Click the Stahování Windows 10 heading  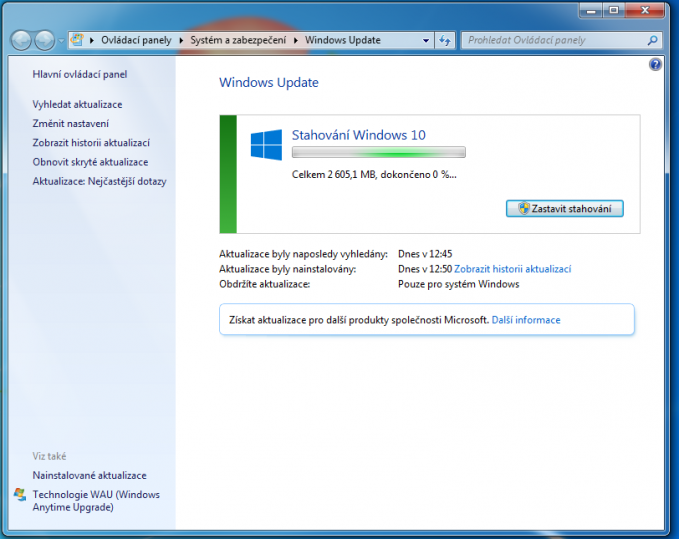pyautogui.click(x=359, y=135)
